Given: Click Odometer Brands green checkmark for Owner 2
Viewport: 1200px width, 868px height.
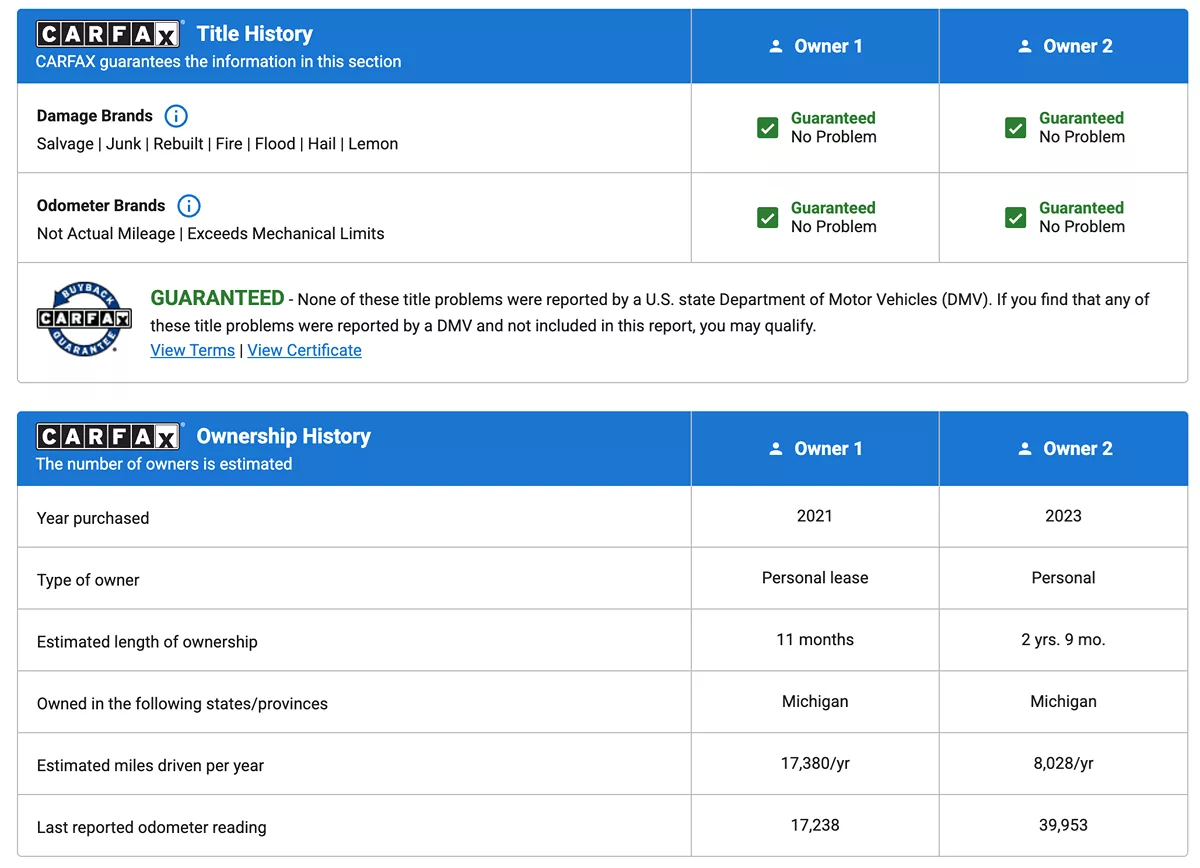Looking at the screenshot, I should tap(1016, 218).
